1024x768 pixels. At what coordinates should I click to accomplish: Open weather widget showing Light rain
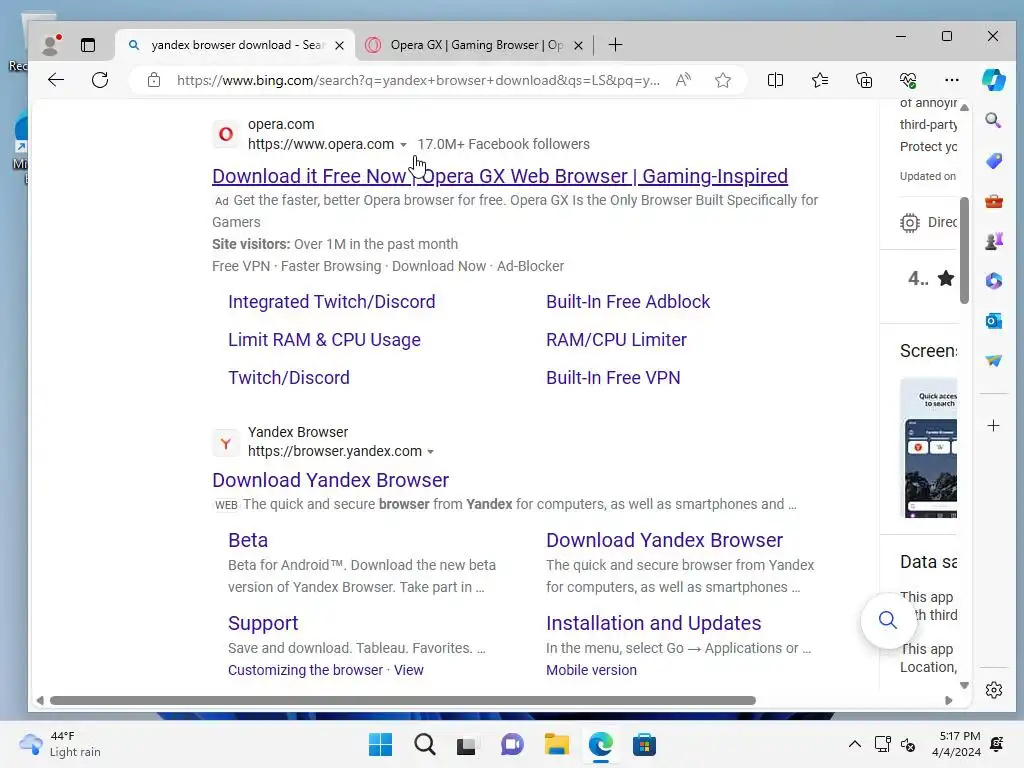60,744
